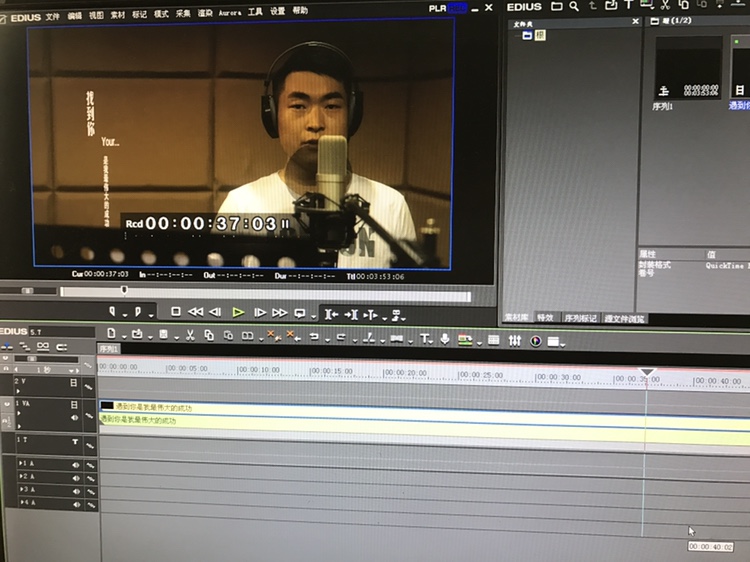Click the Rewind double-arrow button
Screen dimensions: 750x562
pos(195,312)
